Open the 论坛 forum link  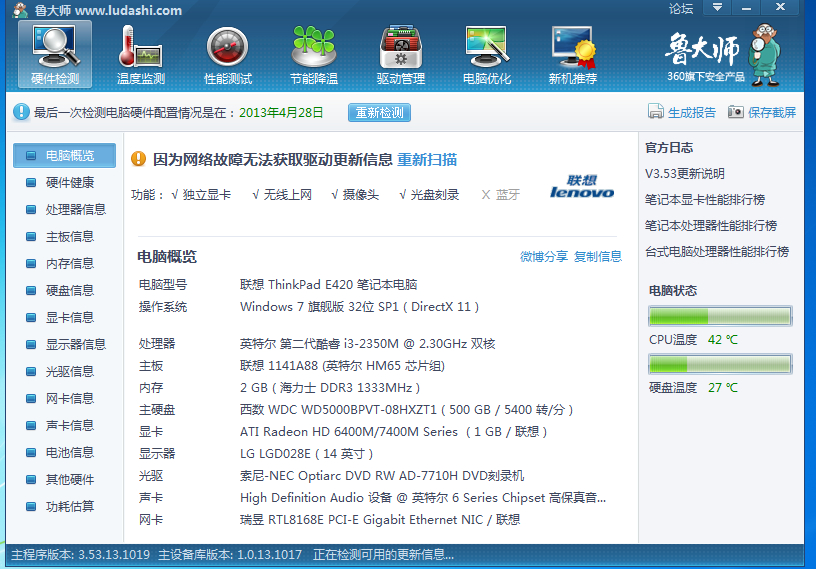click(x=681, y=9)
